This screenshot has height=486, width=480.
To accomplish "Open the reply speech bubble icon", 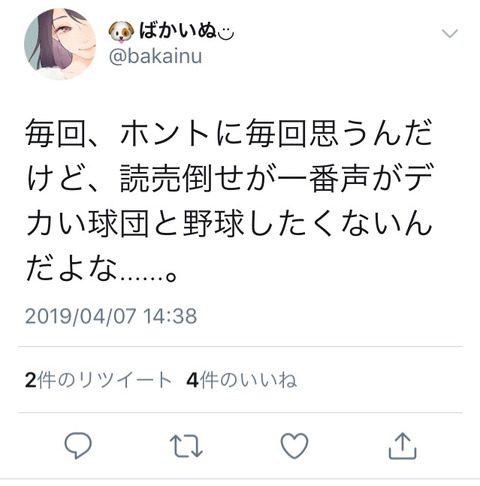I will pyautogui.click(x=78, y=446).
